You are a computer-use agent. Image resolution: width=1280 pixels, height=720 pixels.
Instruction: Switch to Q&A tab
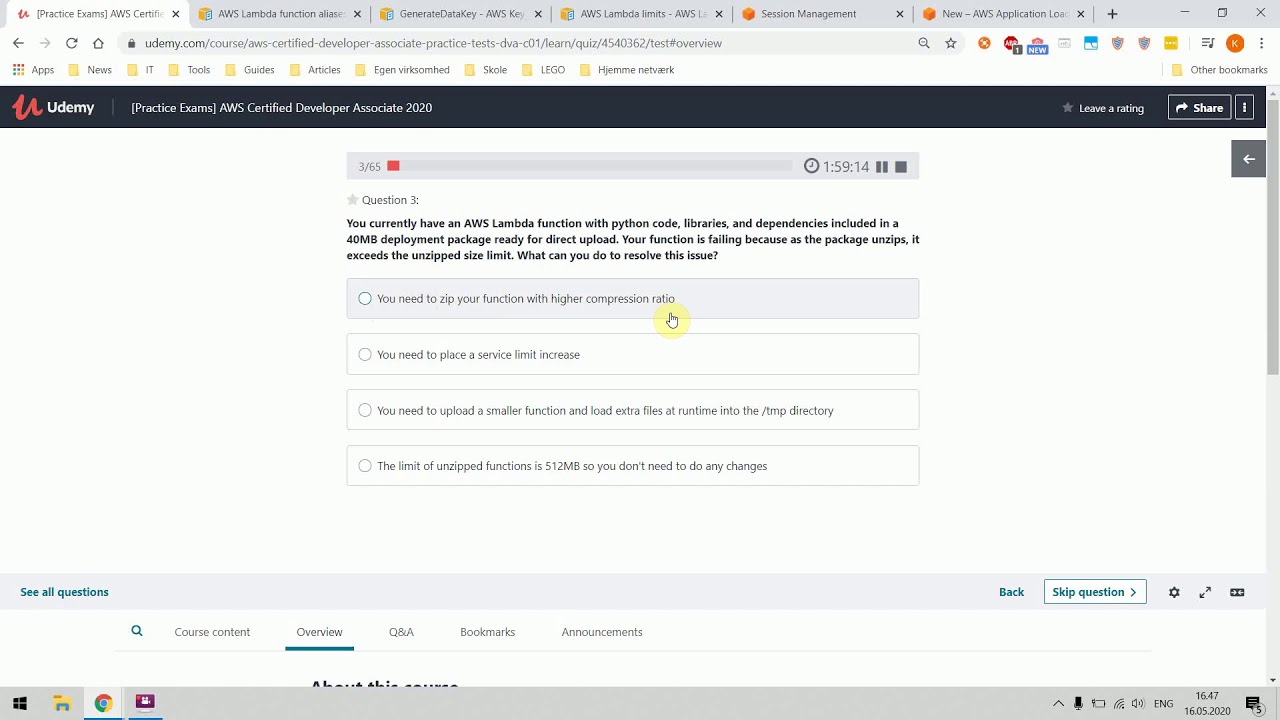(x=401, y=632)
